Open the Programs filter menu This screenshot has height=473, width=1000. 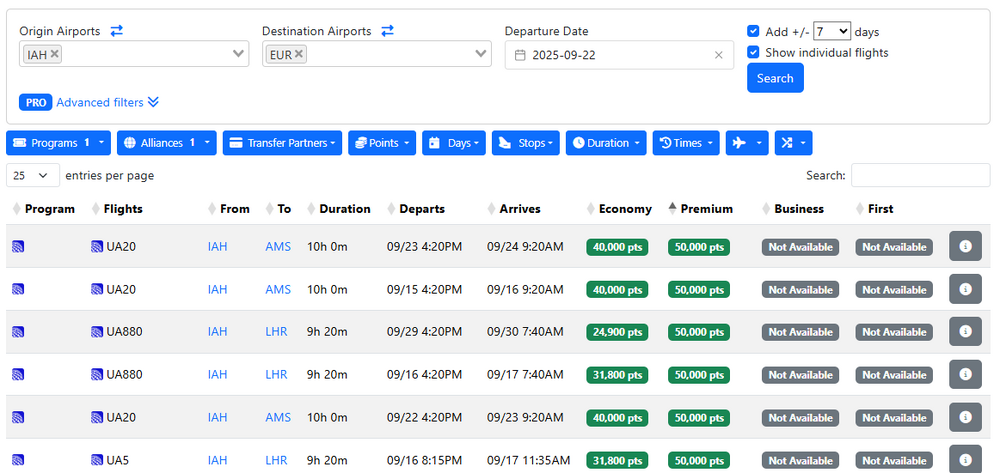[59, 143]
